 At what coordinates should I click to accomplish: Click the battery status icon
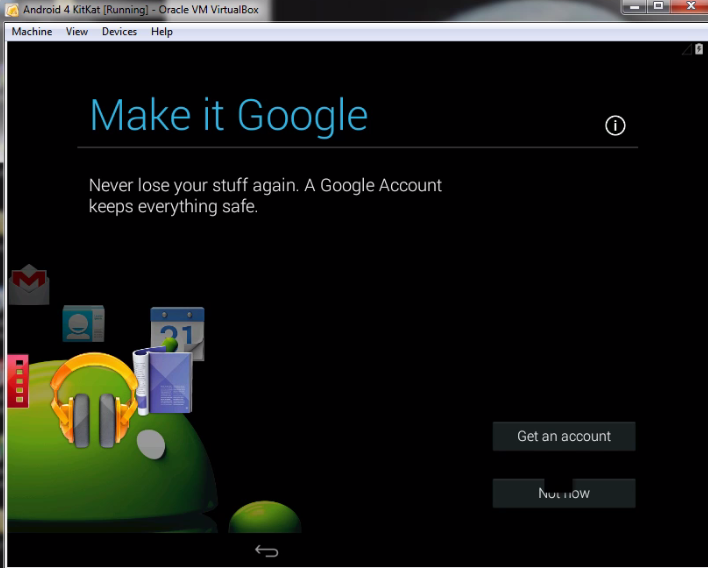point(699,49)
